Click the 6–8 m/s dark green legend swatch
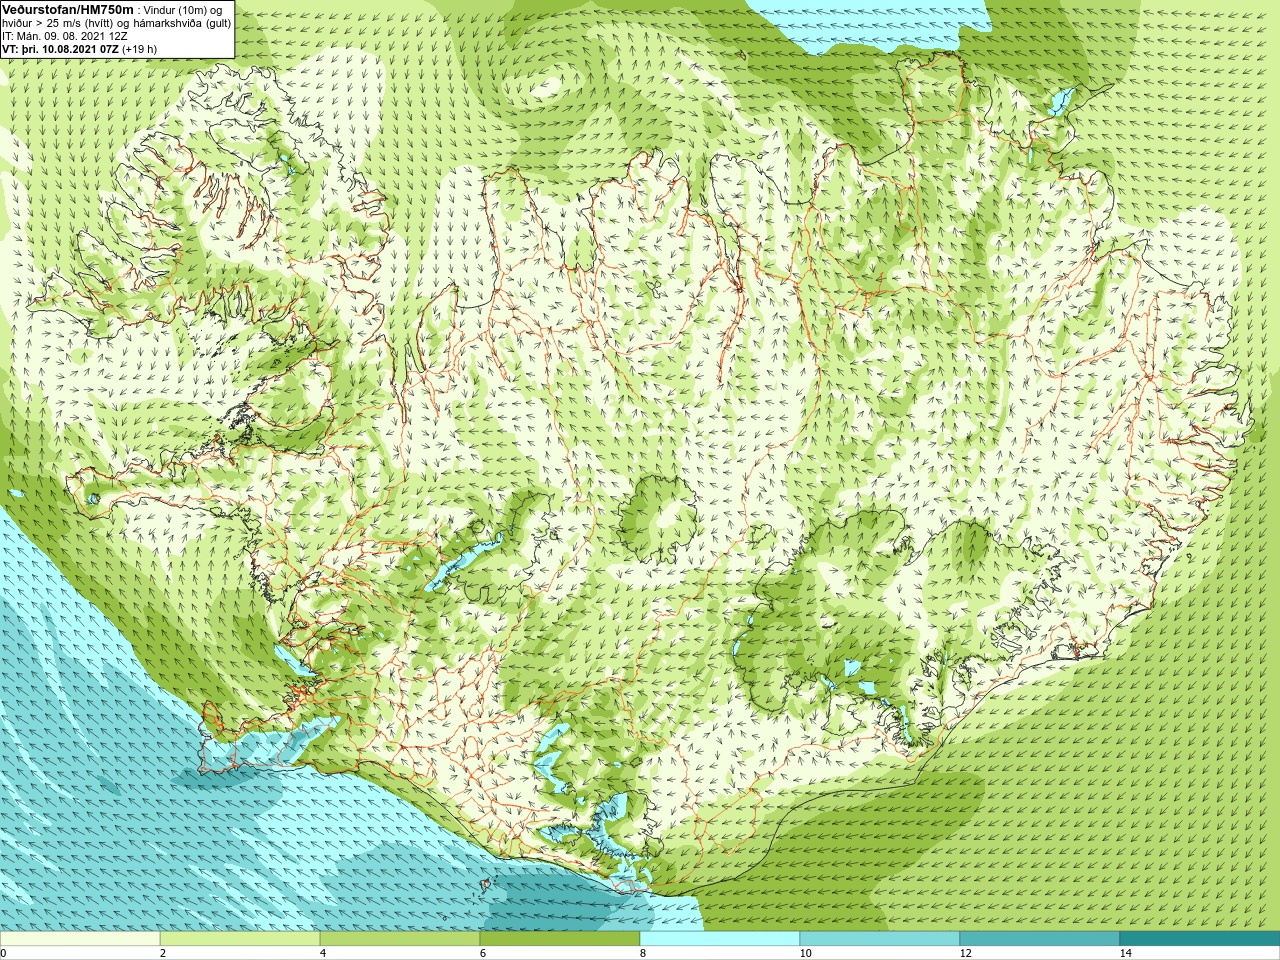 point(560,939)
